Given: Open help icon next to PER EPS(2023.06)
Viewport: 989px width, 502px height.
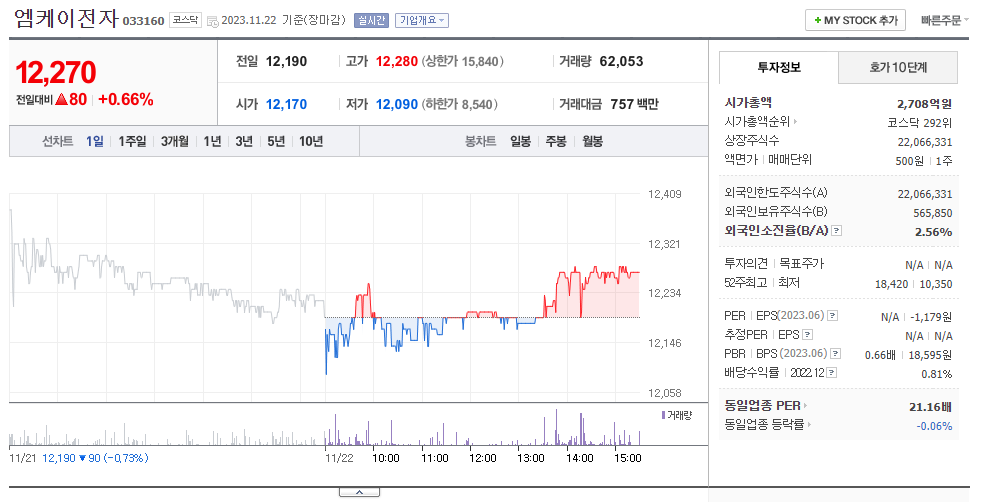Looking at the screenshot, I should click(x=833, y=315).
